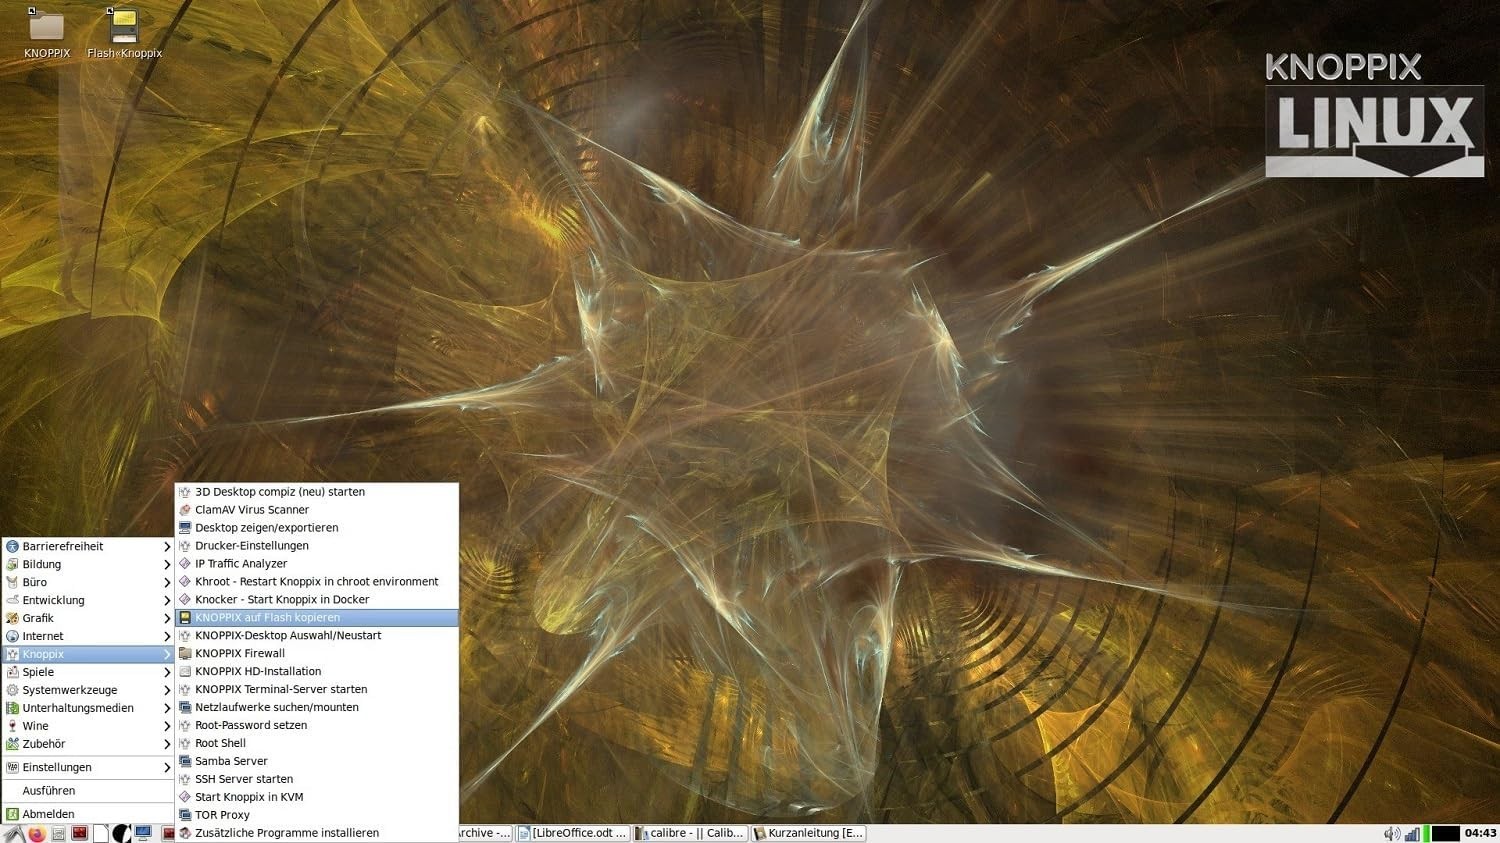Choose Ausführen from the start menu
1500x843 pixels.
pos(88,791)
